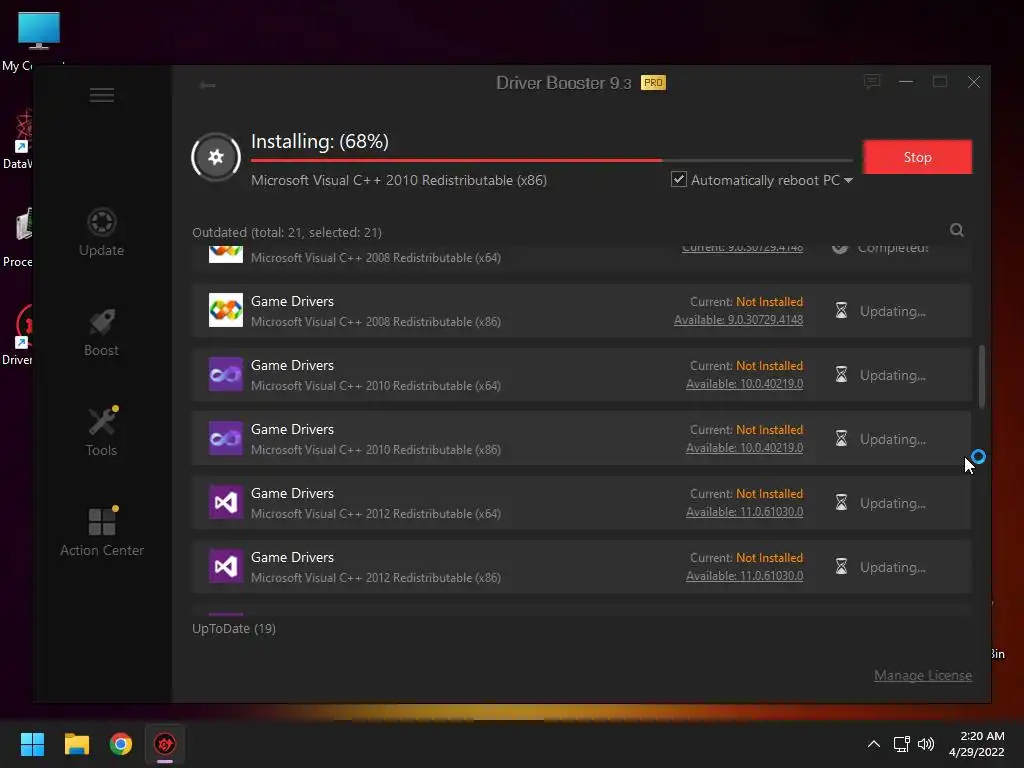Click the back arrow in title bar
The height and width of the screenshot is (768, 1024).
[x=208, y=85]
